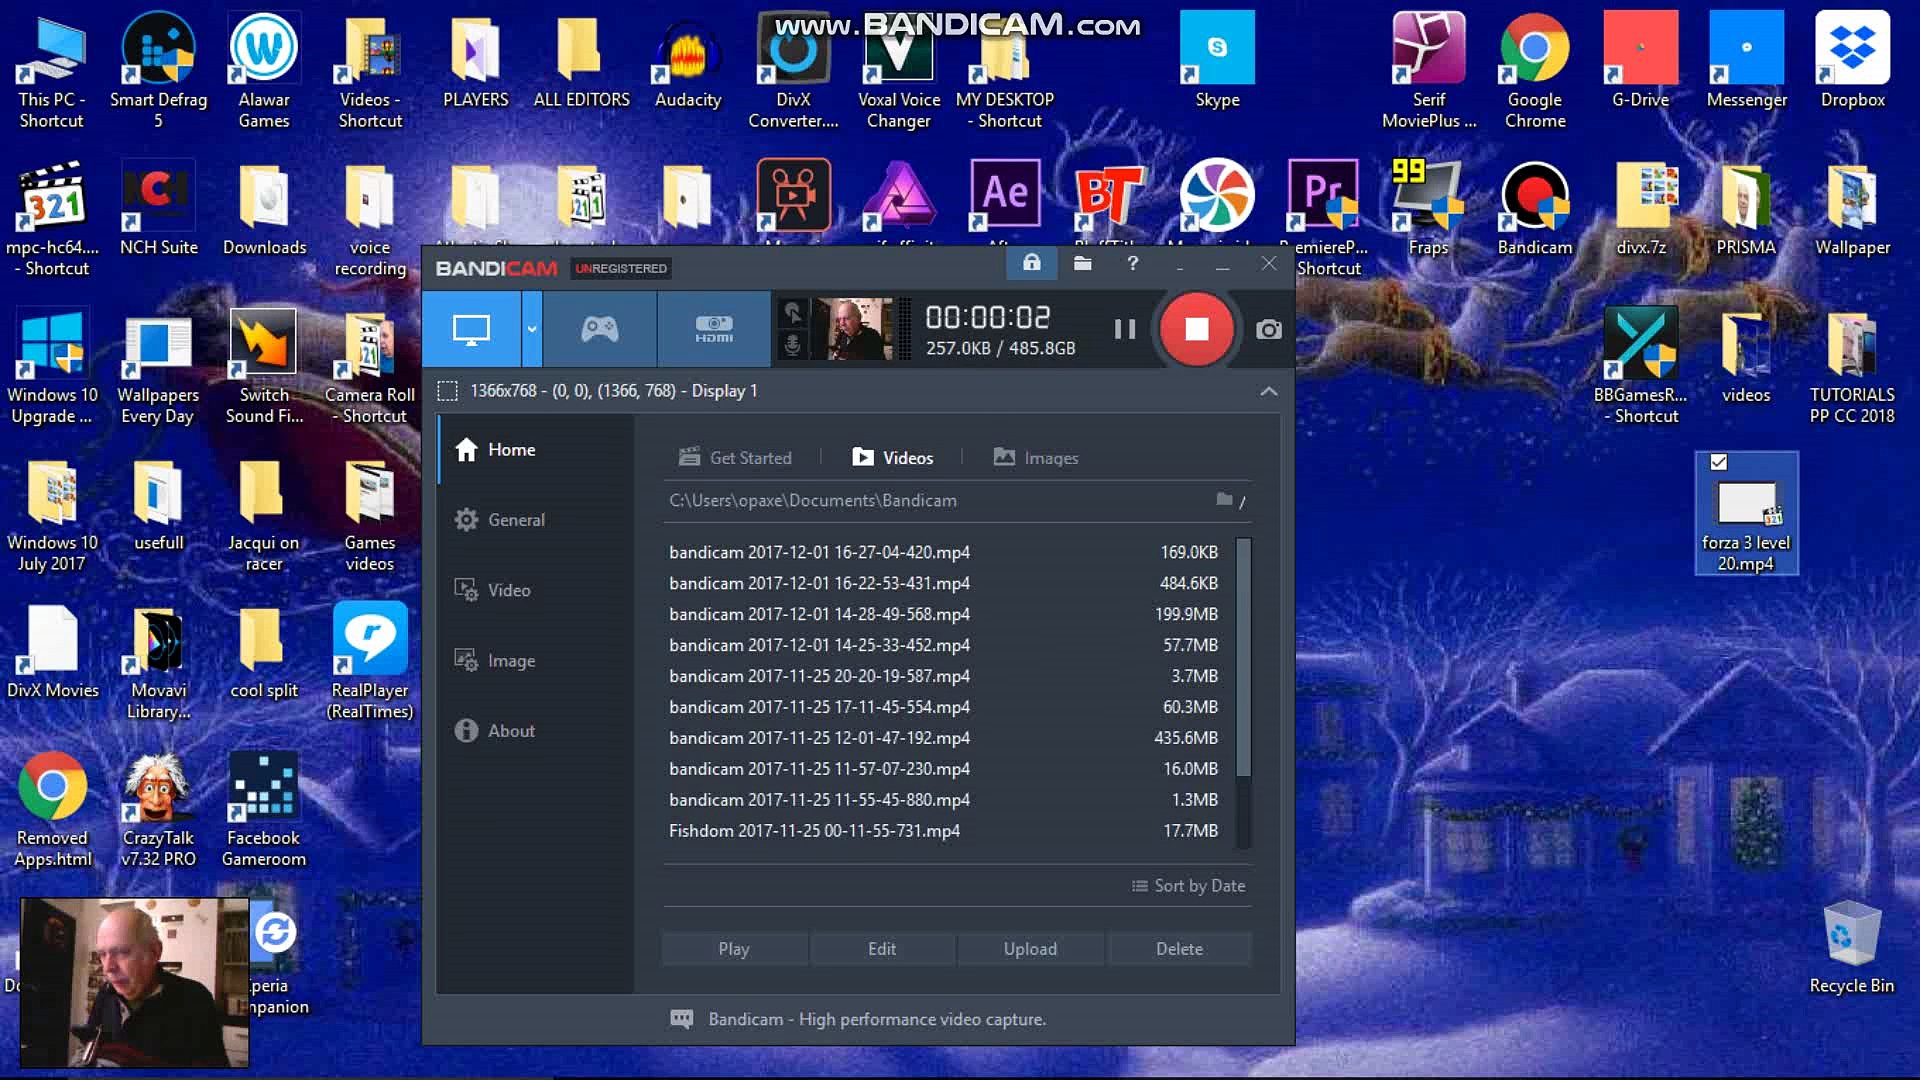Open the help question mark icon

(1132, 263)
